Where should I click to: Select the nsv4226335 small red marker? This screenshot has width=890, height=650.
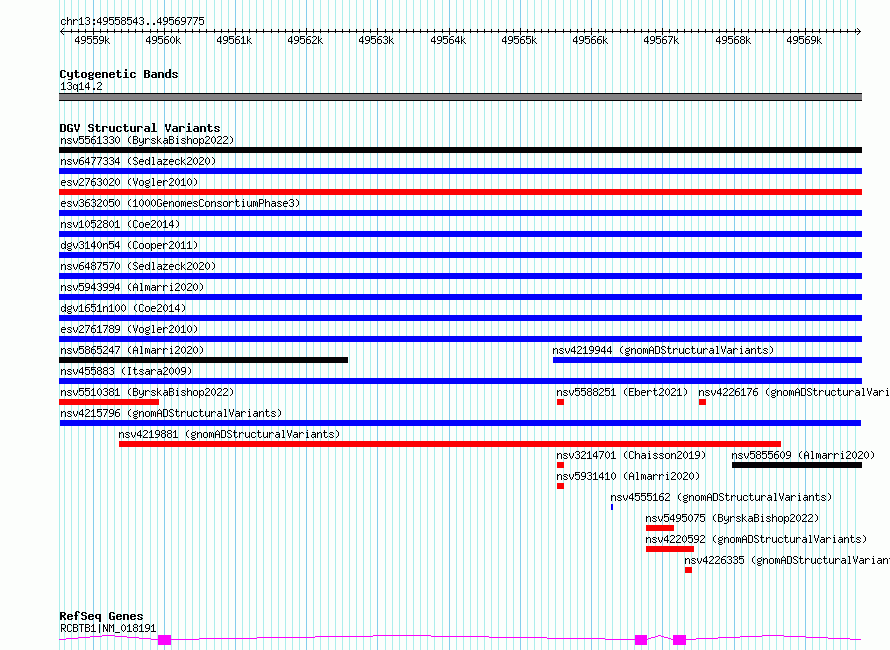click(x=688, y=570)
